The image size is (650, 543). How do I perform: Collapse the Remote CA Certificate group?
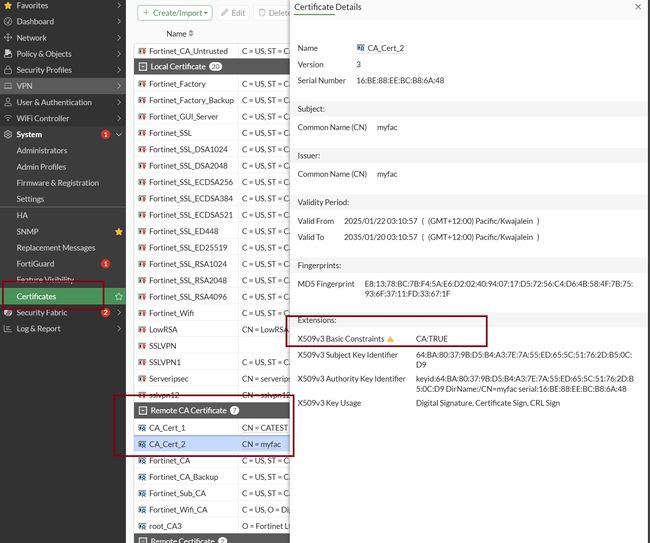click(143, 411)
